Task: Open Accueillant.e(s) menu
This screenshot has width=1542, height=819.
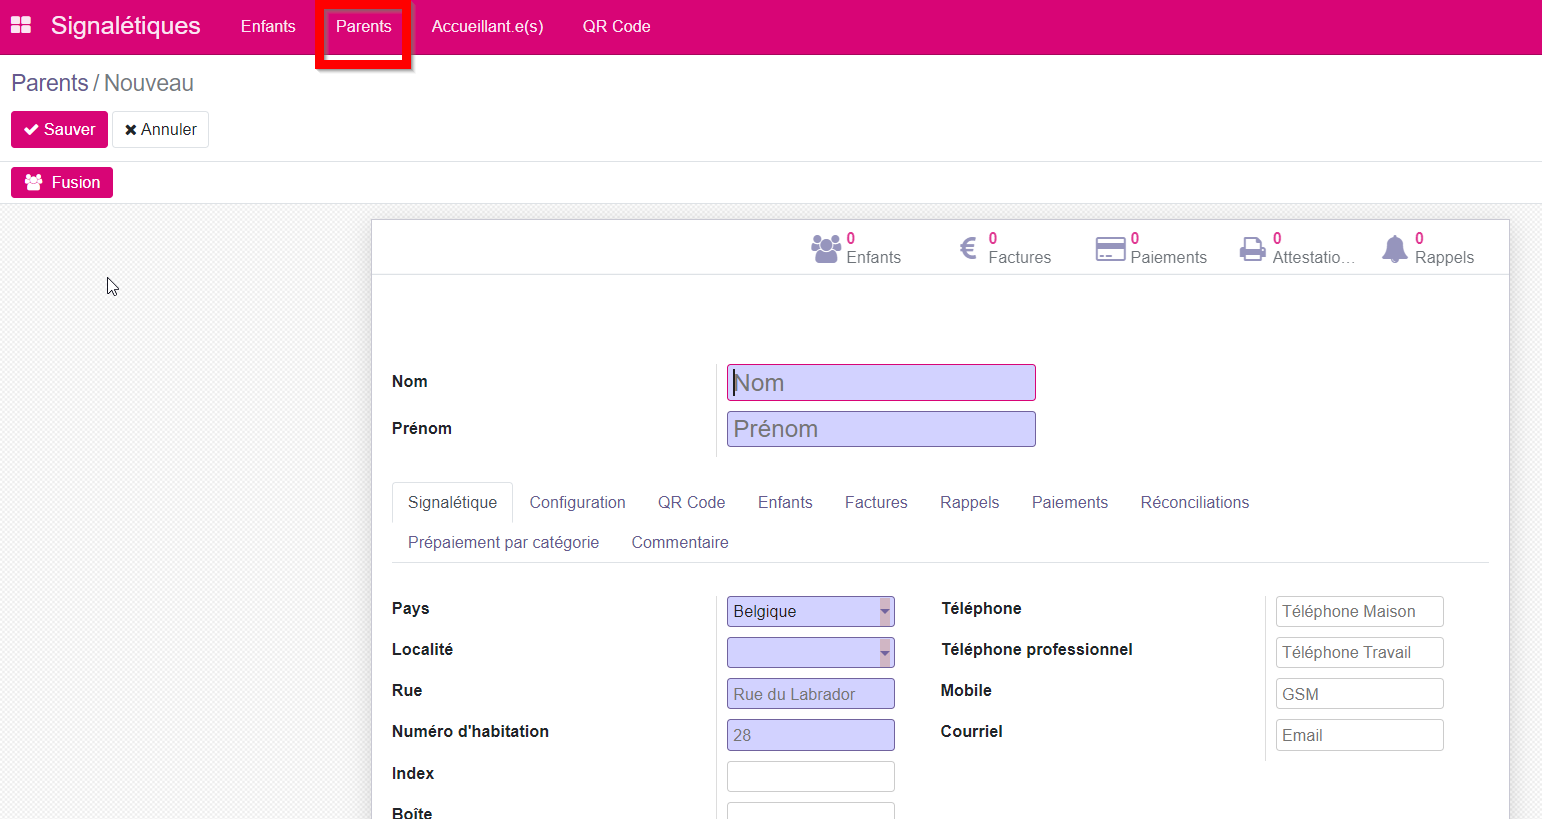Action: pos(488,26)
